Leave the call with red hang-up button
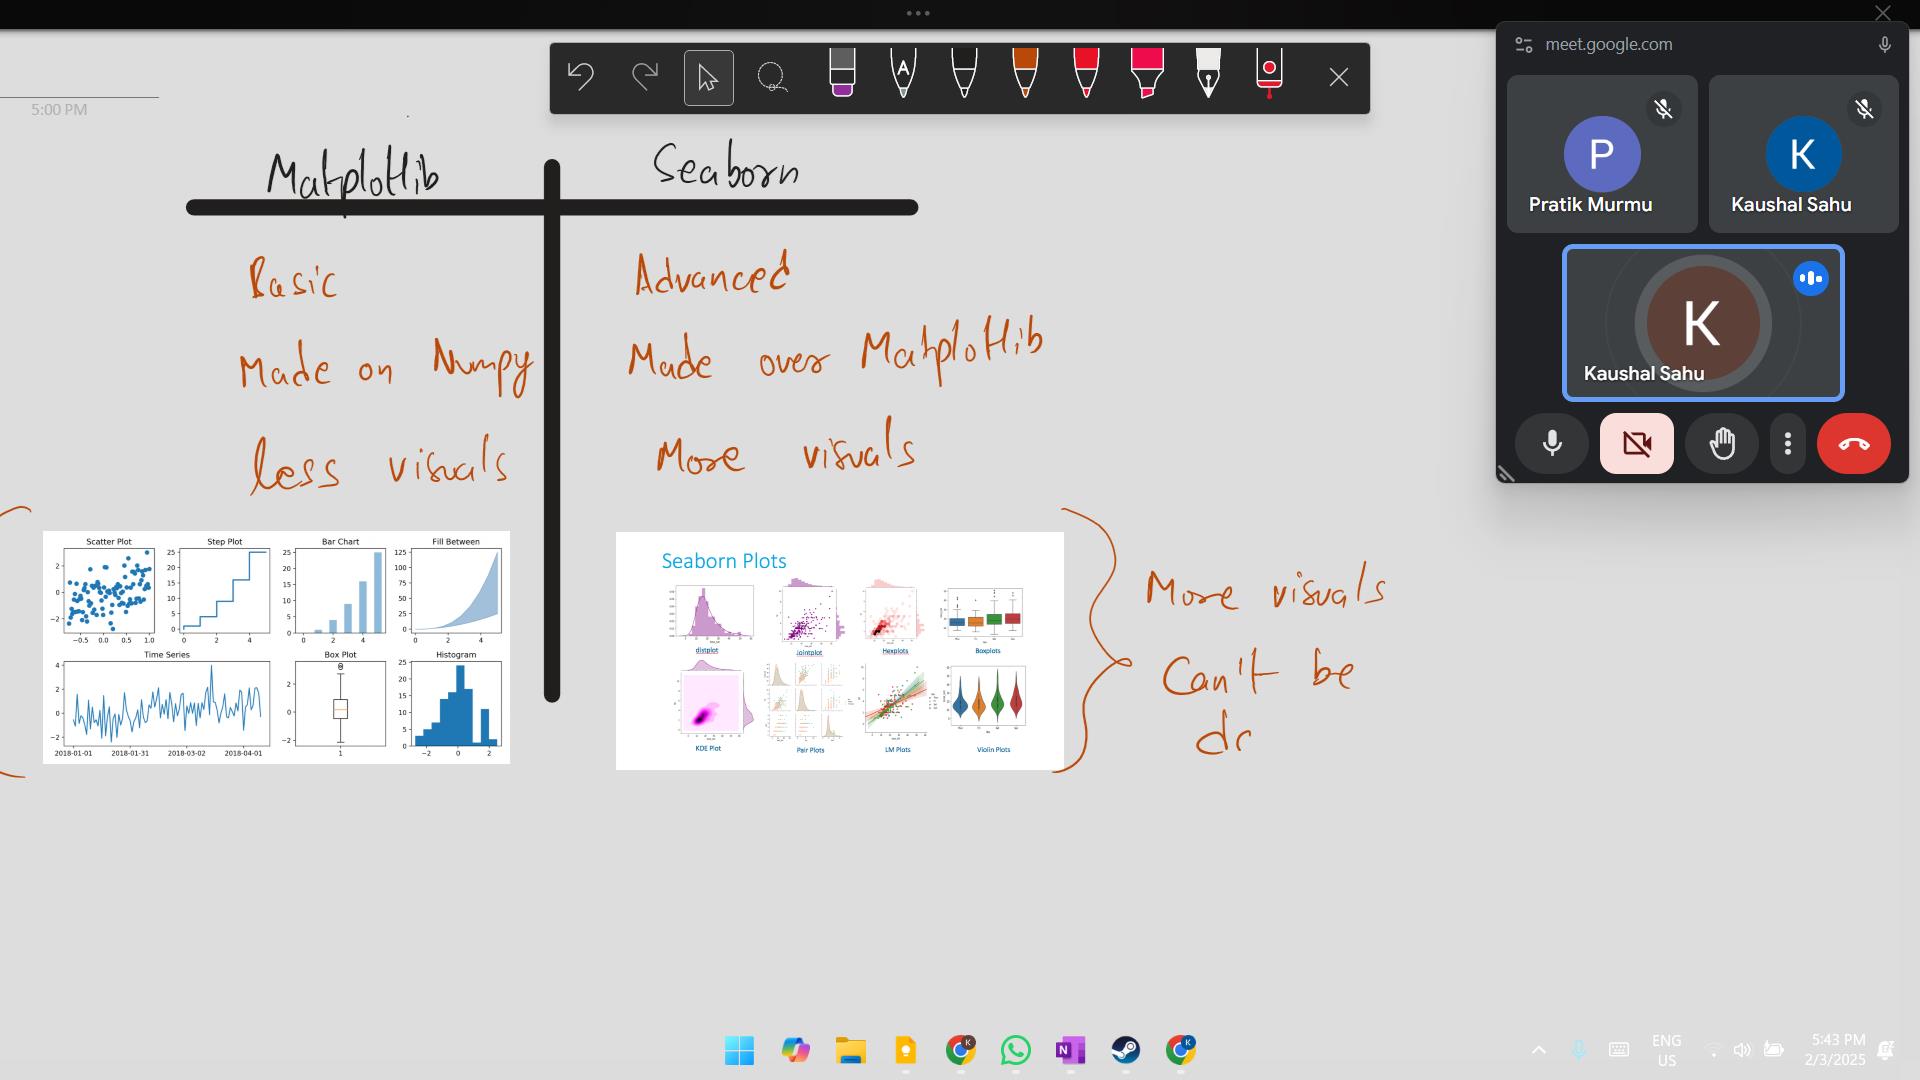The image size is (1920, 1080). click(x=1853, y=443)
